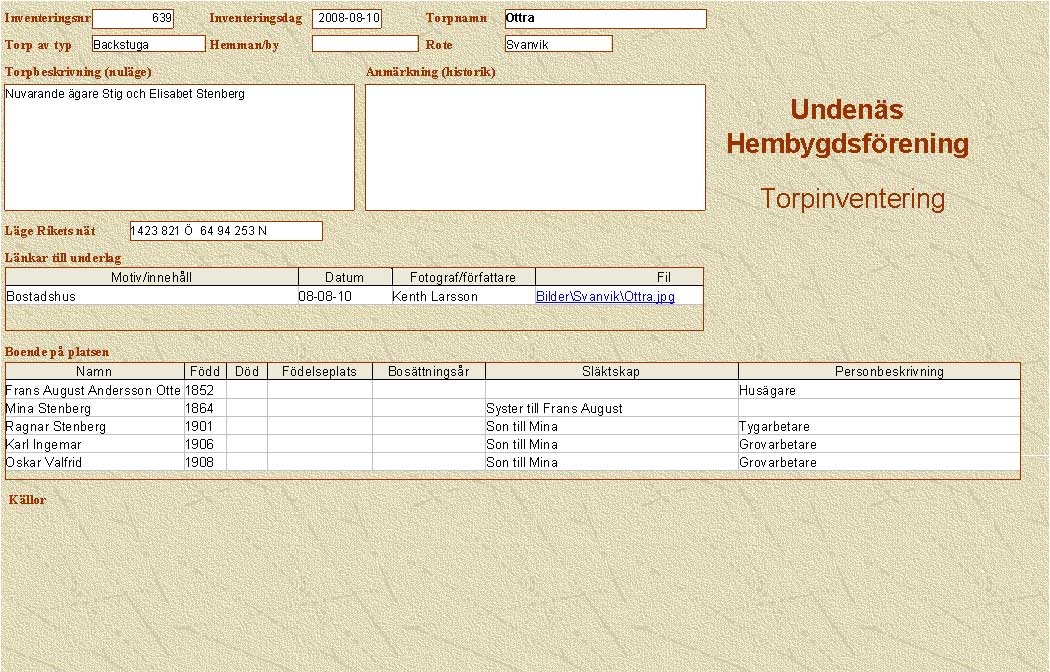The image size is (1050, 672).
Task: Click the empty Hemman/by input field
Action: pos(365,44)
